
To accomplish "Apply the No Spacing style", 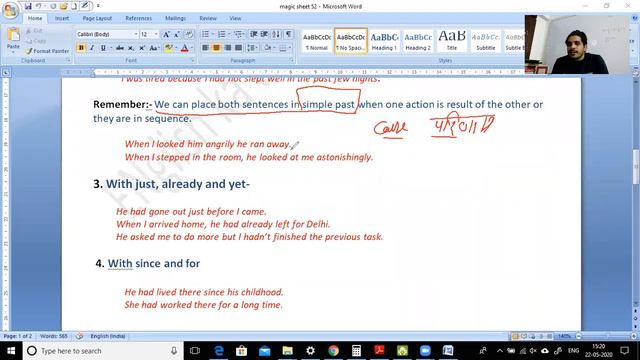I will coord(351,41).
